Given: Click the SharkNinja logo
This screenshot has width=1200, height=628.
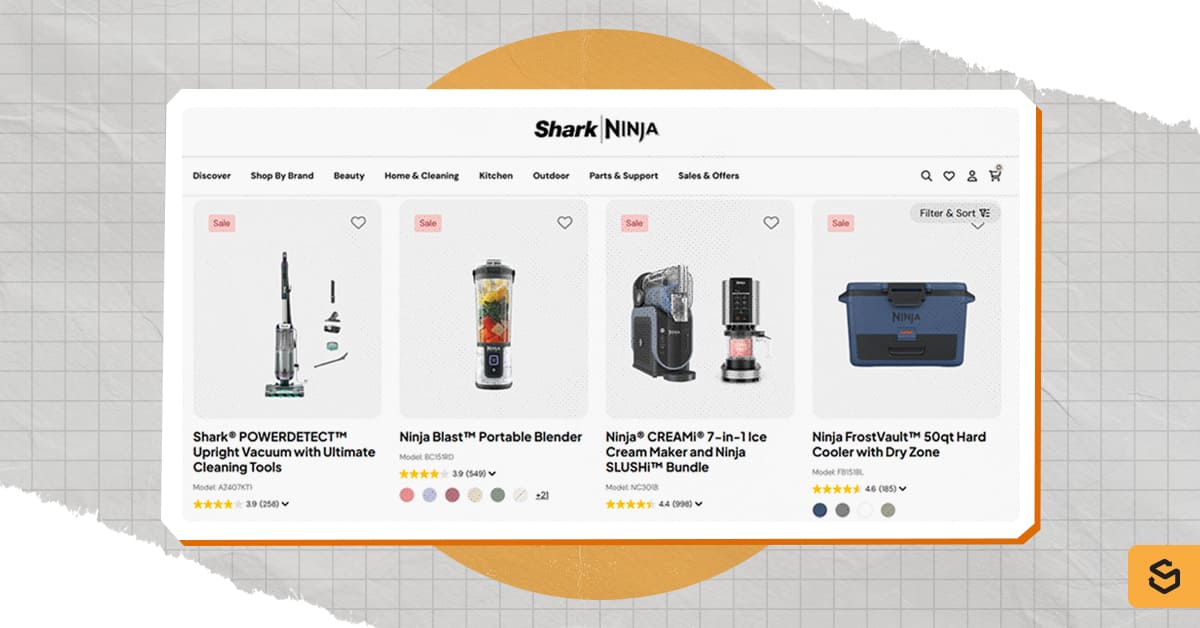Looking at the screenshot, I should [x=596, y=129].
